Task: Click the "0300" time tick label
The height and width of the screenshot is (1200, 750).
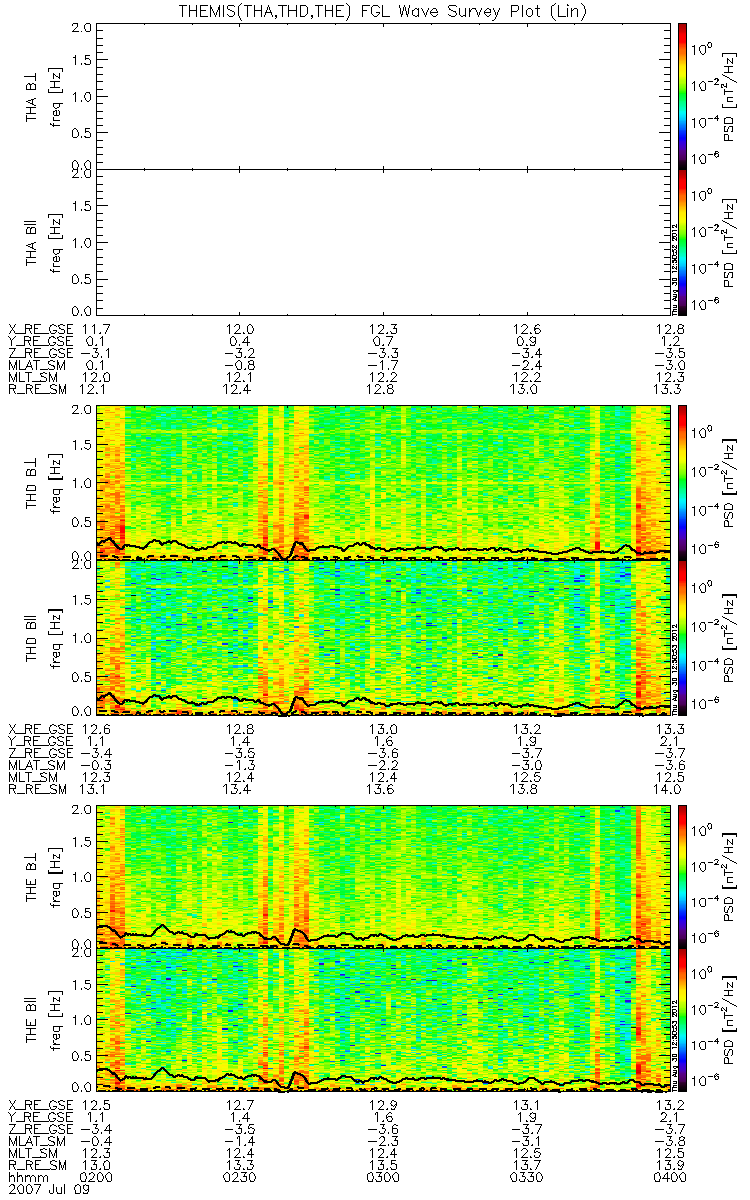Action: [384, 1180]
